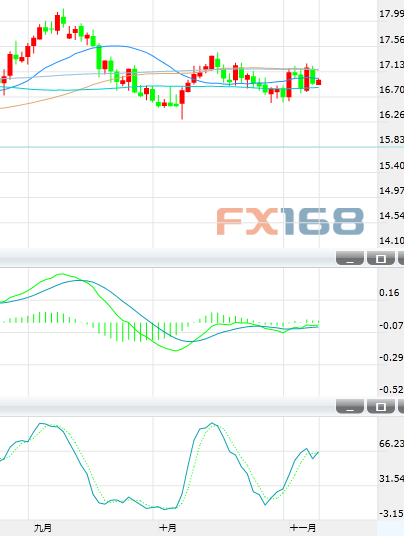Select the 九月 label on time axis
Image resolution: width=404 pixels, height=538 pixels.
[43, 528]
